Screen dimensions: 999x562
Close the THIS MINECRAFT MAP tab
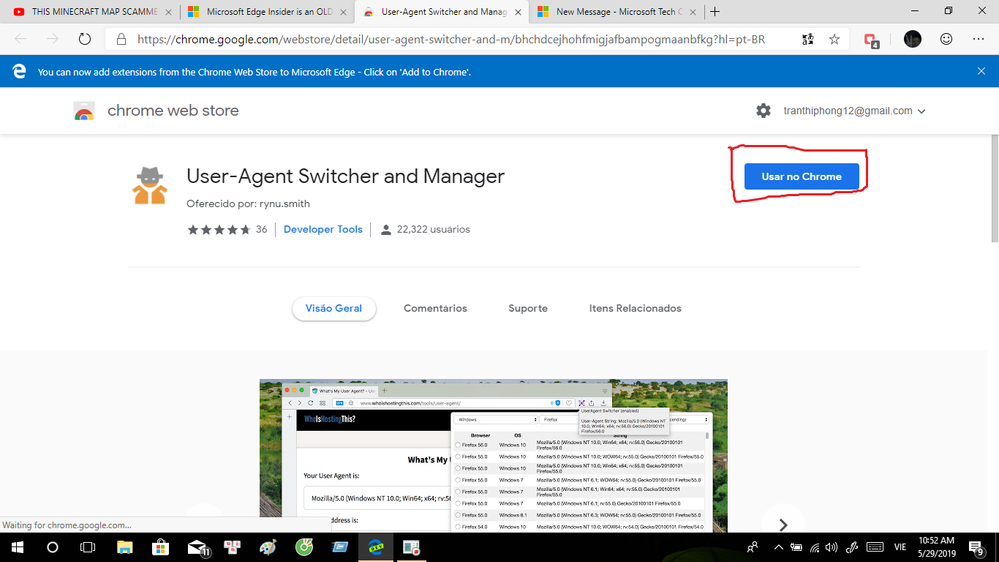168,12
